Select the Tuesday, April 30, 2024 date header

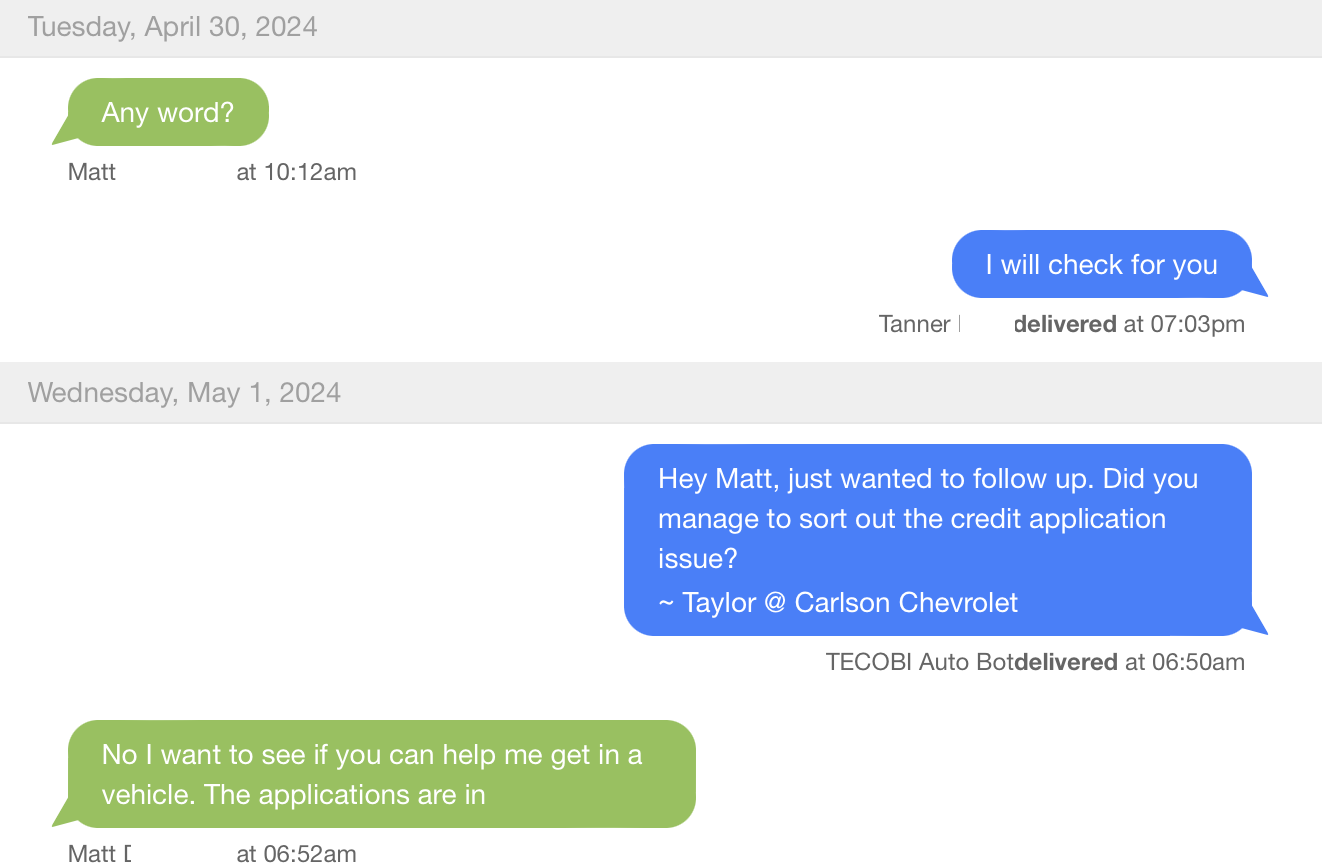[x=172, y=27]
